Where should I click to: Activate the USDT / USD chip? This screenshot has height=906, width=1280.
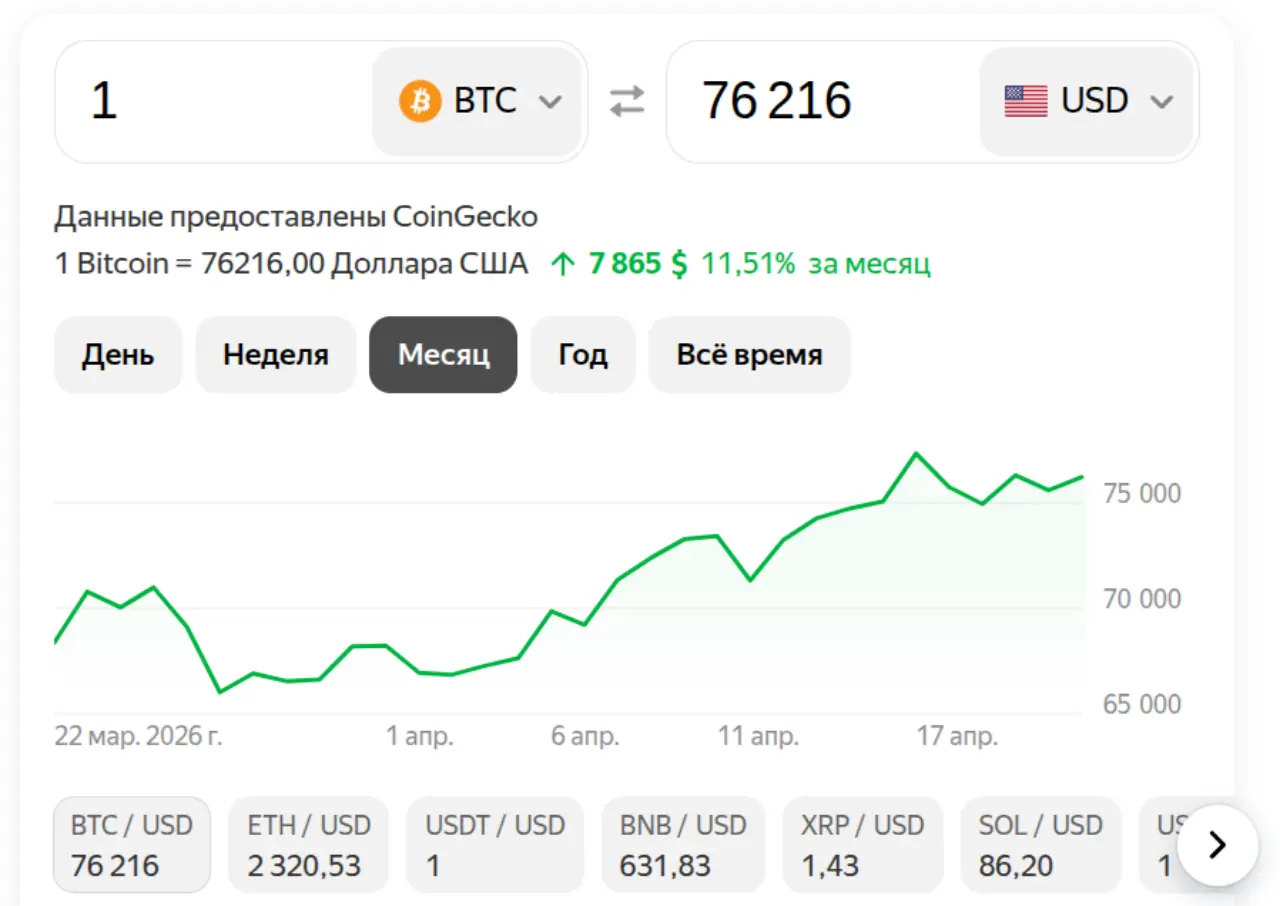[x=495, y=844]
